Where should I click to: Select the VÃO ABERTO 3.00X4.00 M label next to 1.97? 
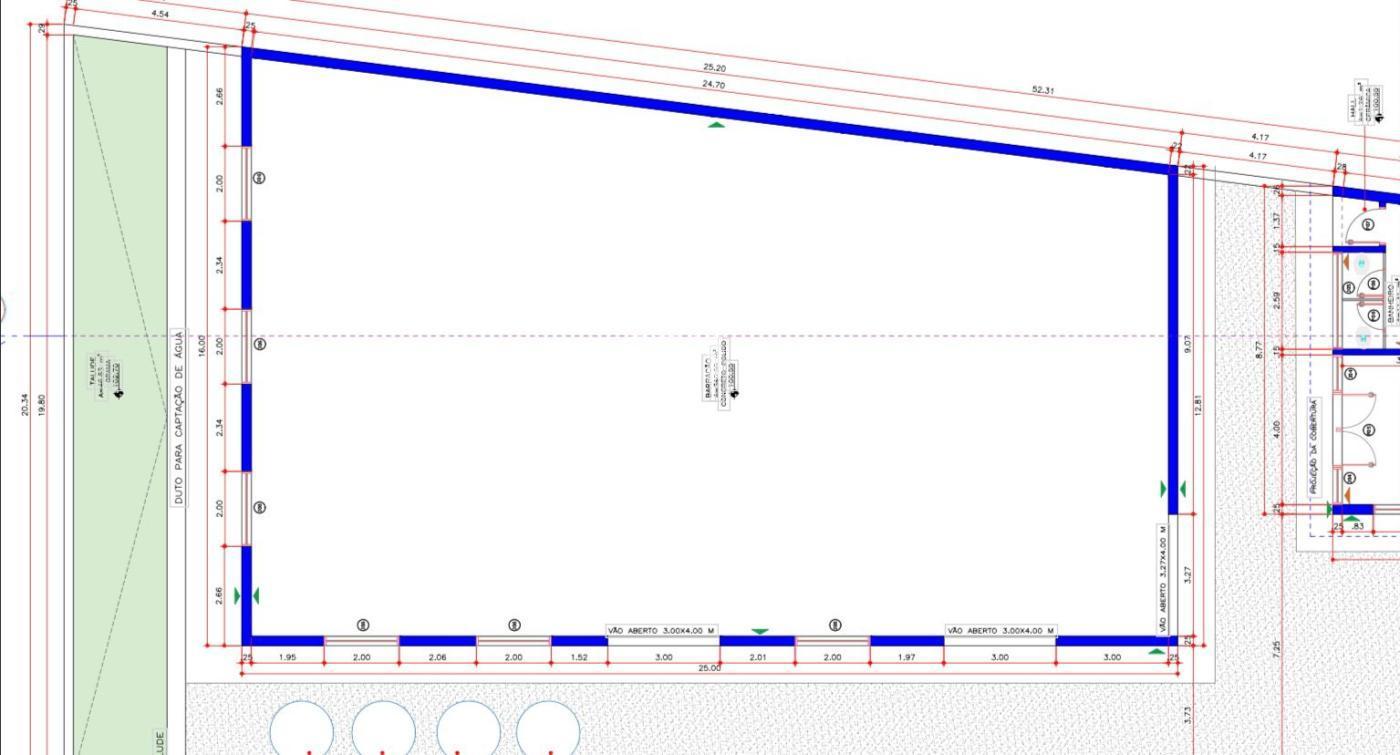click(x=1001, y=631)
